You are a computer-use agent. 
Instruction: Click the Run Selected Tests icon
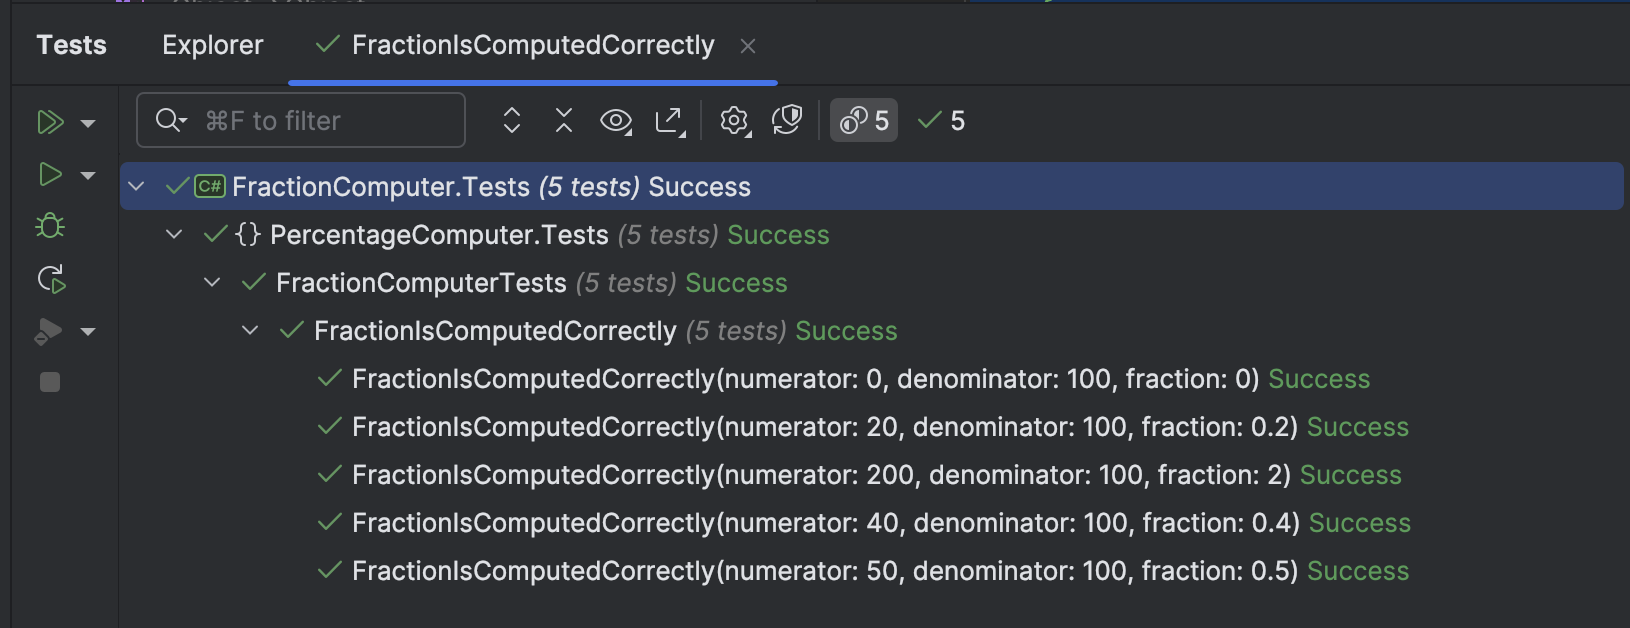pyautogui.click(x=50, y=175)
